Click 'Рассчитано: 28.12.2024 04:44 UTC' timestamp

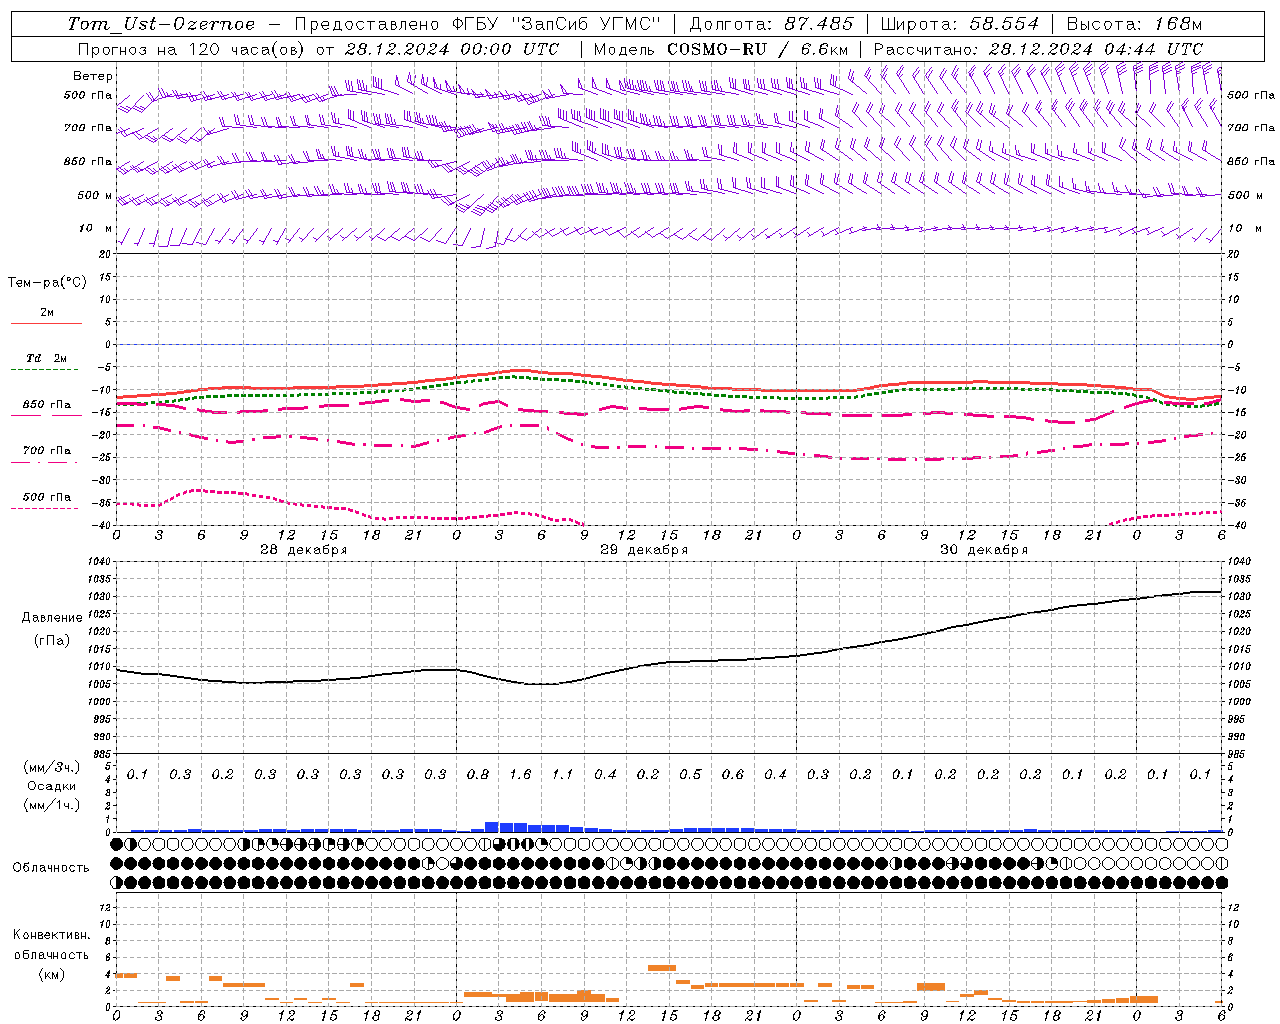pos(1039,49)
